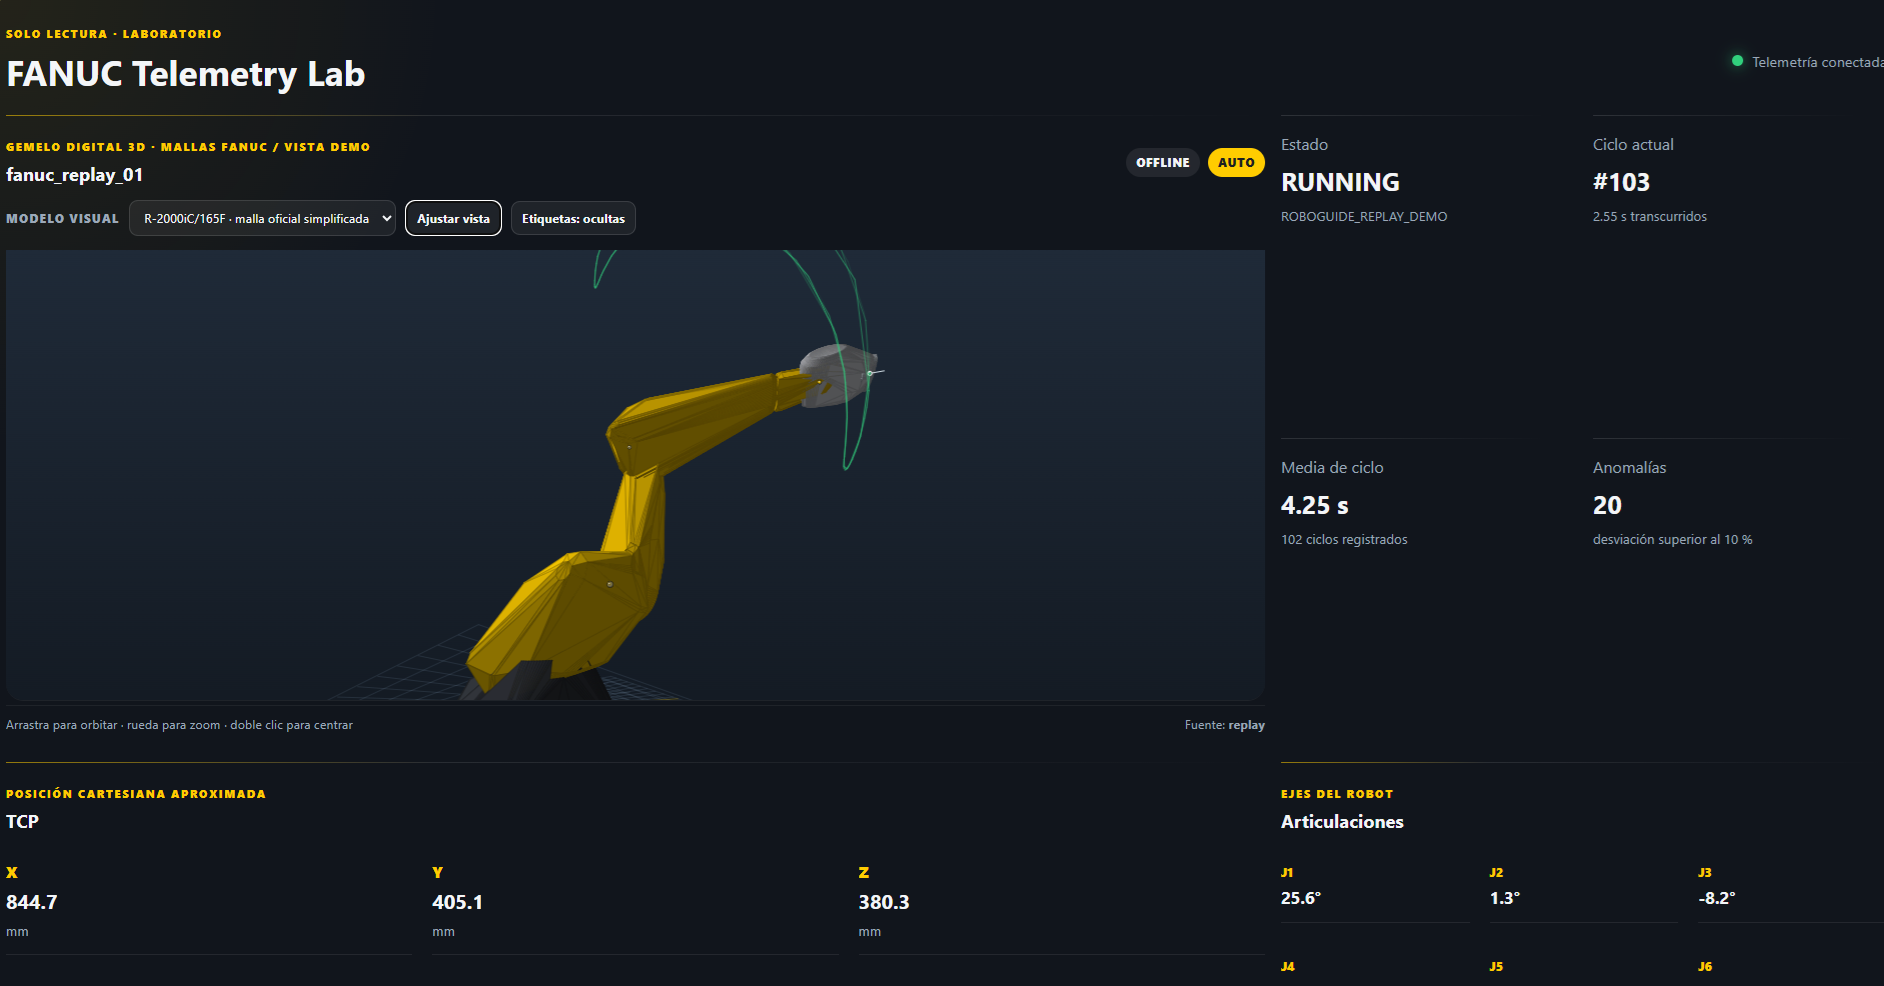Screen dimensions: 1884x986
Task: Click the AUTO mode badge
Action: [1236, 162]
